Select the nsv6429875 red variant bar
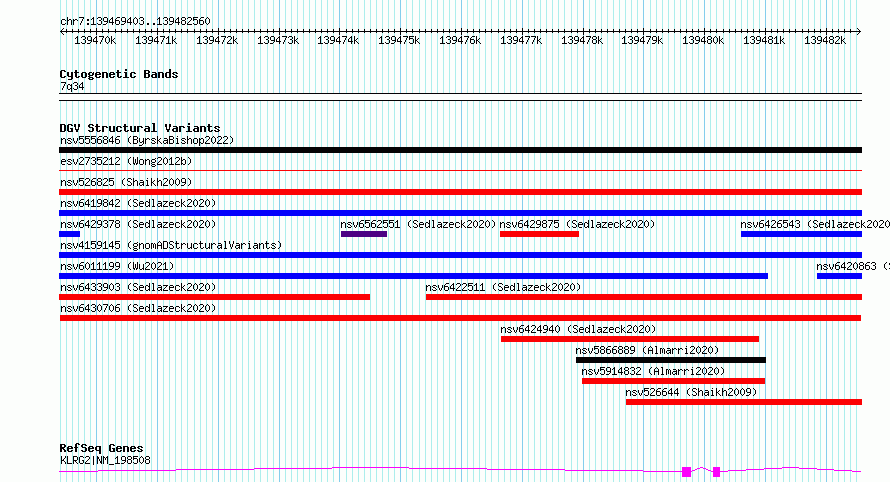The image size is (890, 482). [x=539, y=234]
